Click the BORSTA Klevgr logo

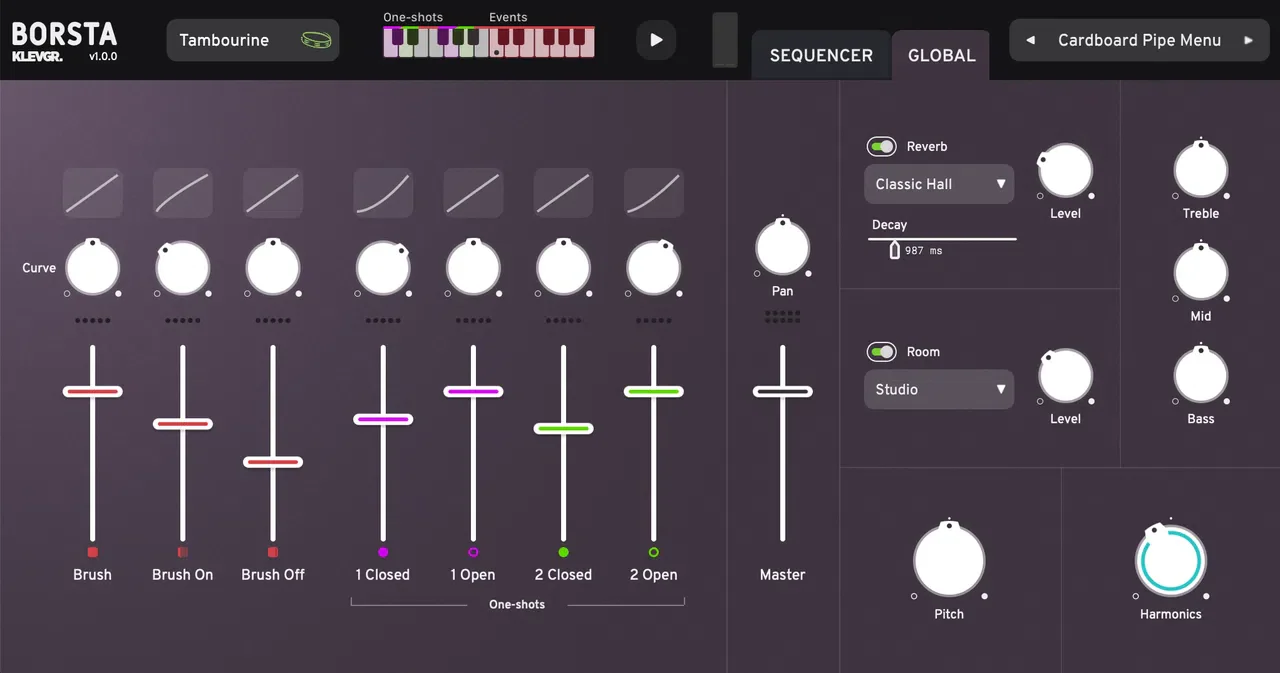click(64, 41)
